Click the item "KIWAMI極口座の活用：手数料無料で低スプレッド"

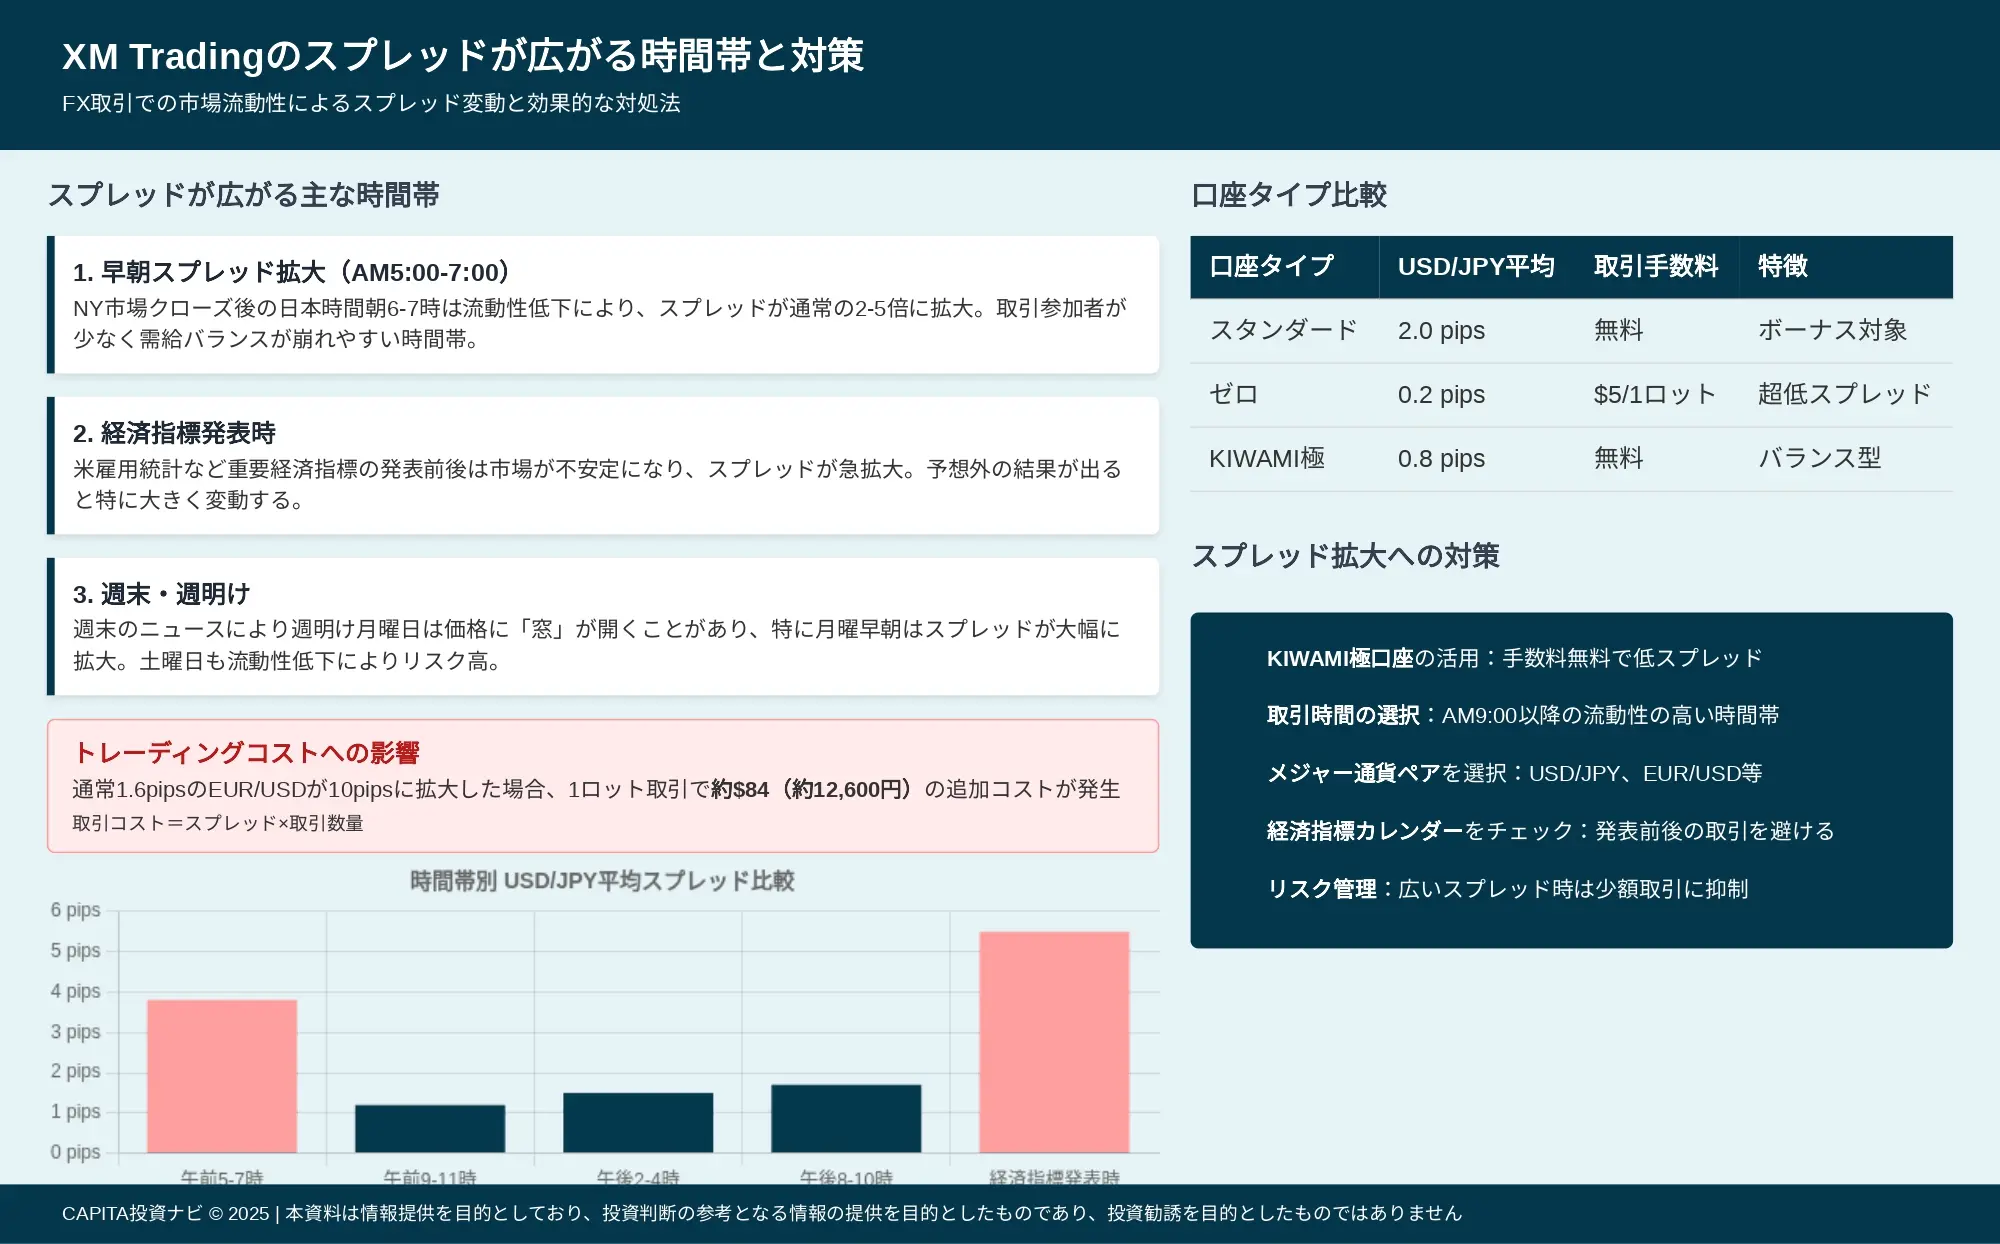(1514, 658)
